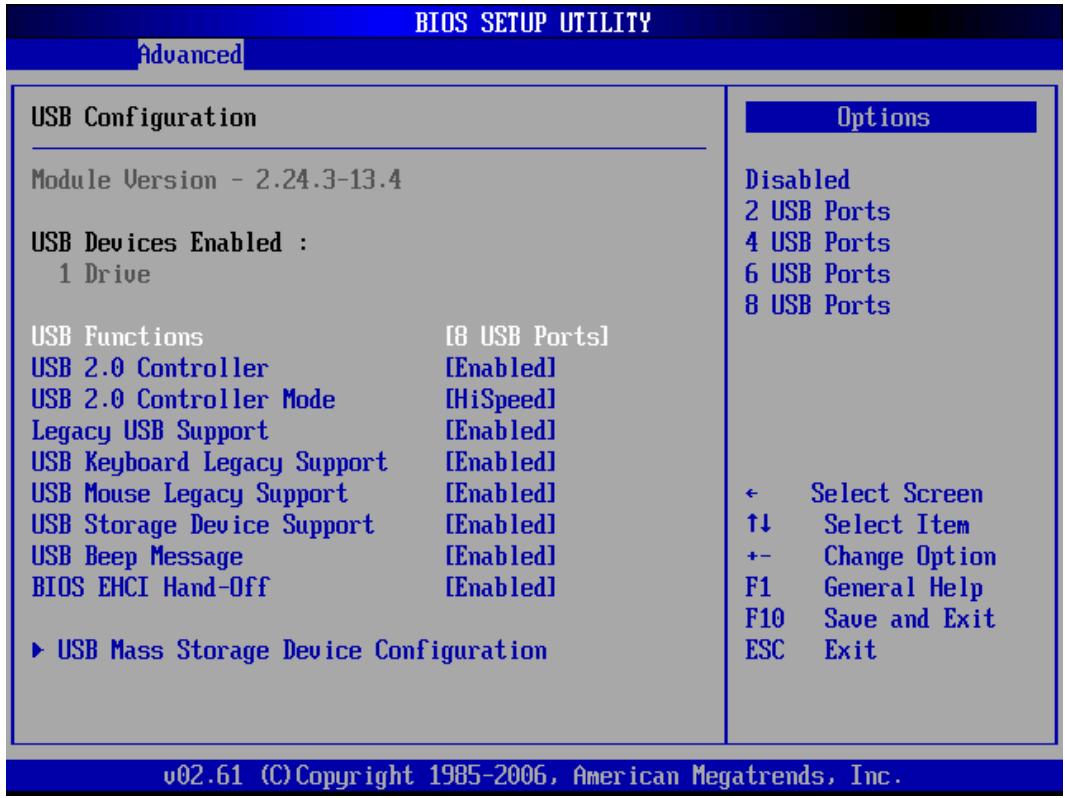Choose 6 USB Ports option

tap(817, 274)
